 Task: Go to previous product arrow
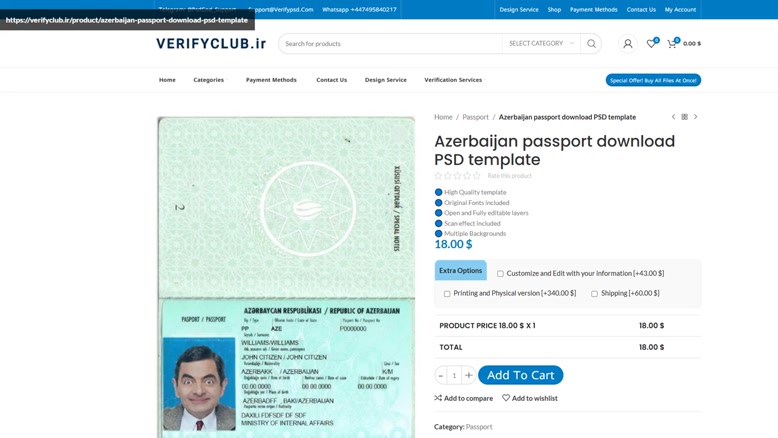(x=673, y=117)
